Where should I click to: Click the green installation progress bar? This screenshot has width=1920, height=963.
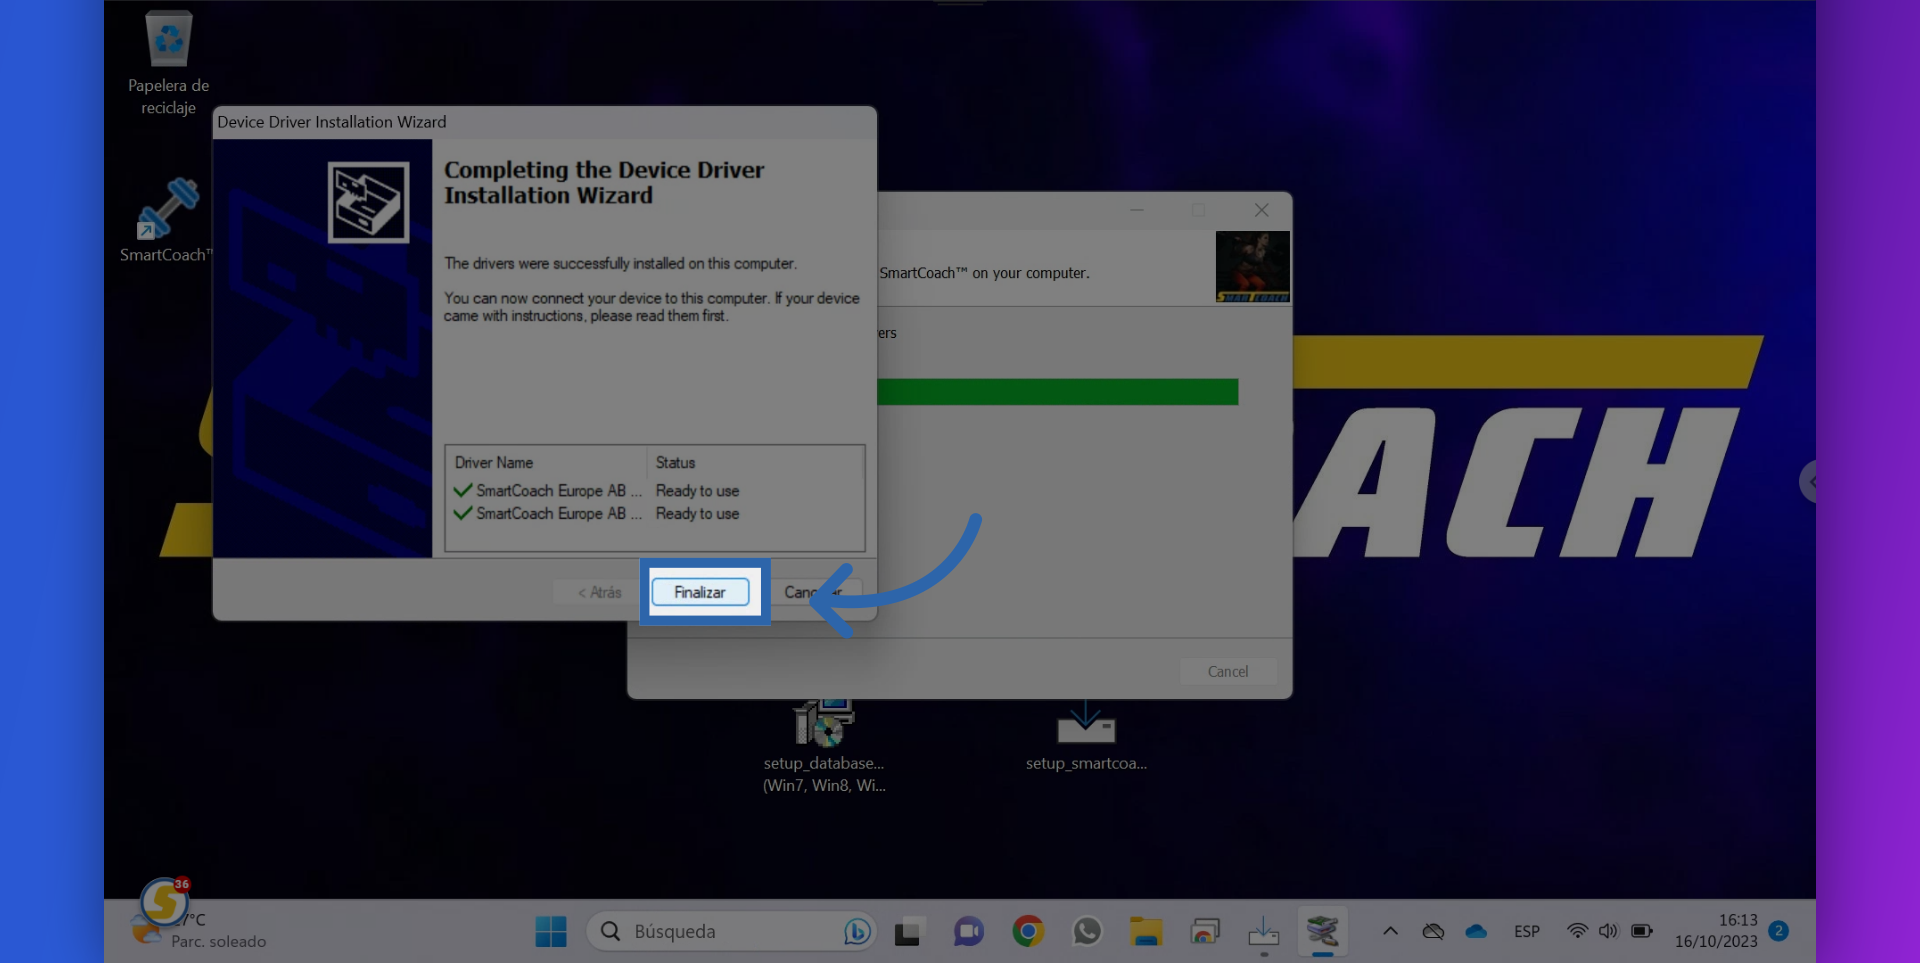[1060, 391]
